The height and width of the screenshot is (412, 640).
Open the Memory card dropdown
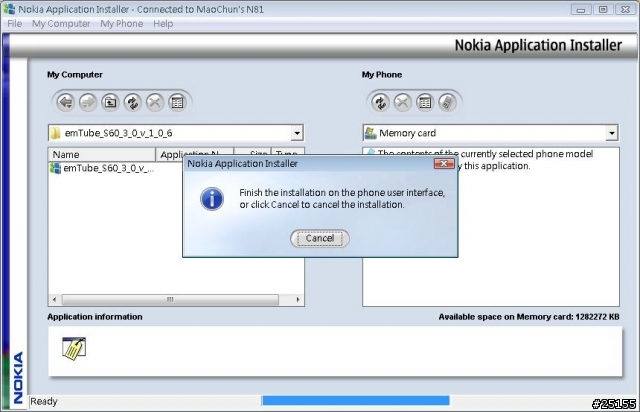[611, 133]
